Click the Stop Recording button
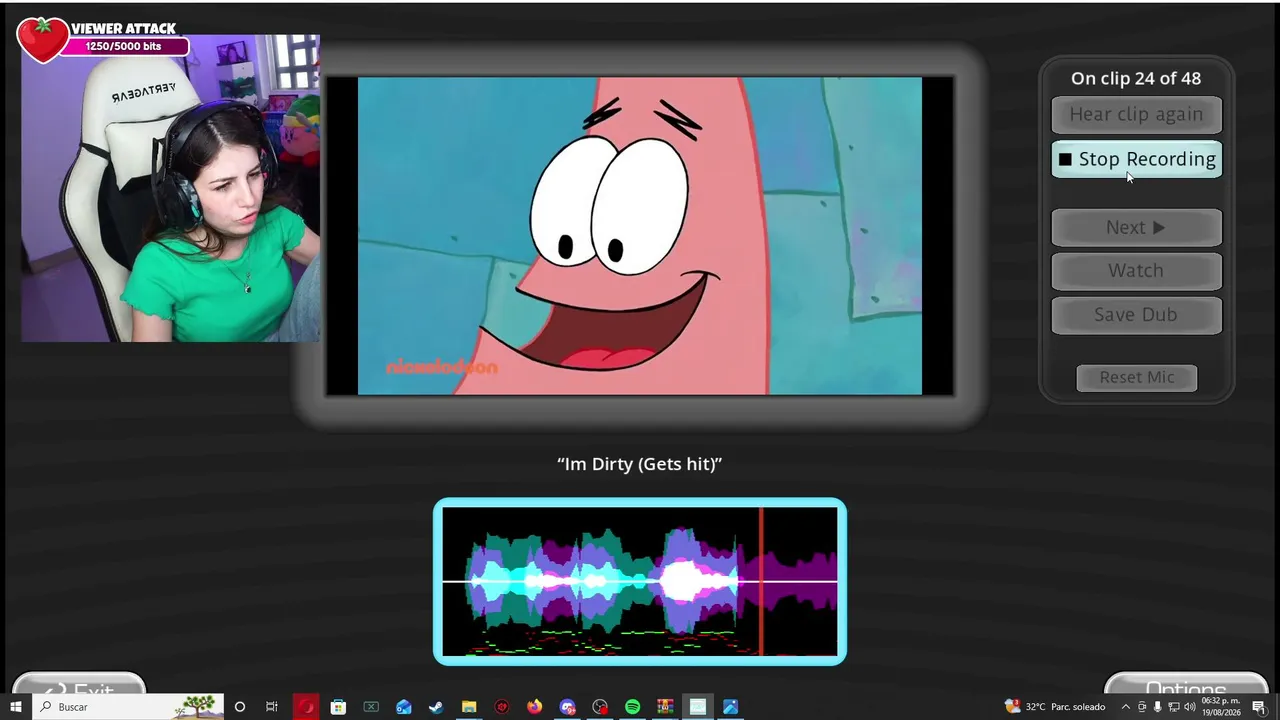Screen dimensions: 1280x720 (x=1136, y=160)
